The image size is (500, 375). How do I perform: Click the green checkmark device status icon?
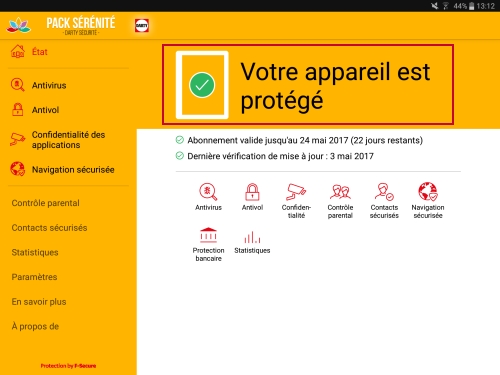click(x=202, y=85)
